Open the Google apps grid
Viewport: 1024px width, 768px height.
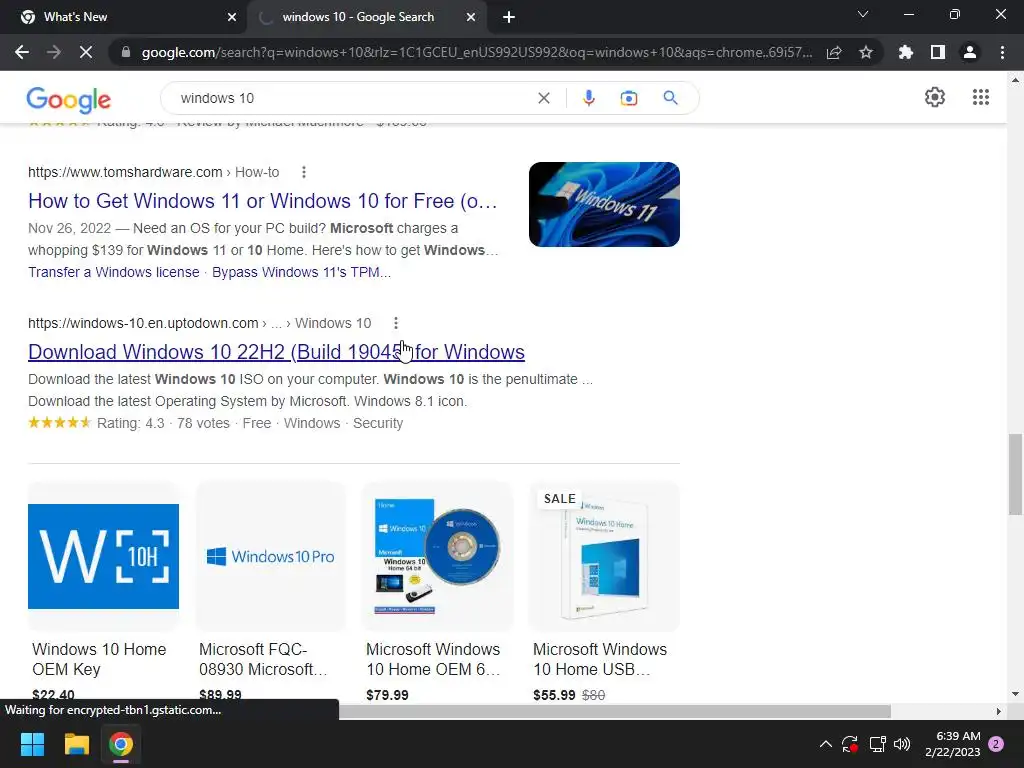coord(980,97)
